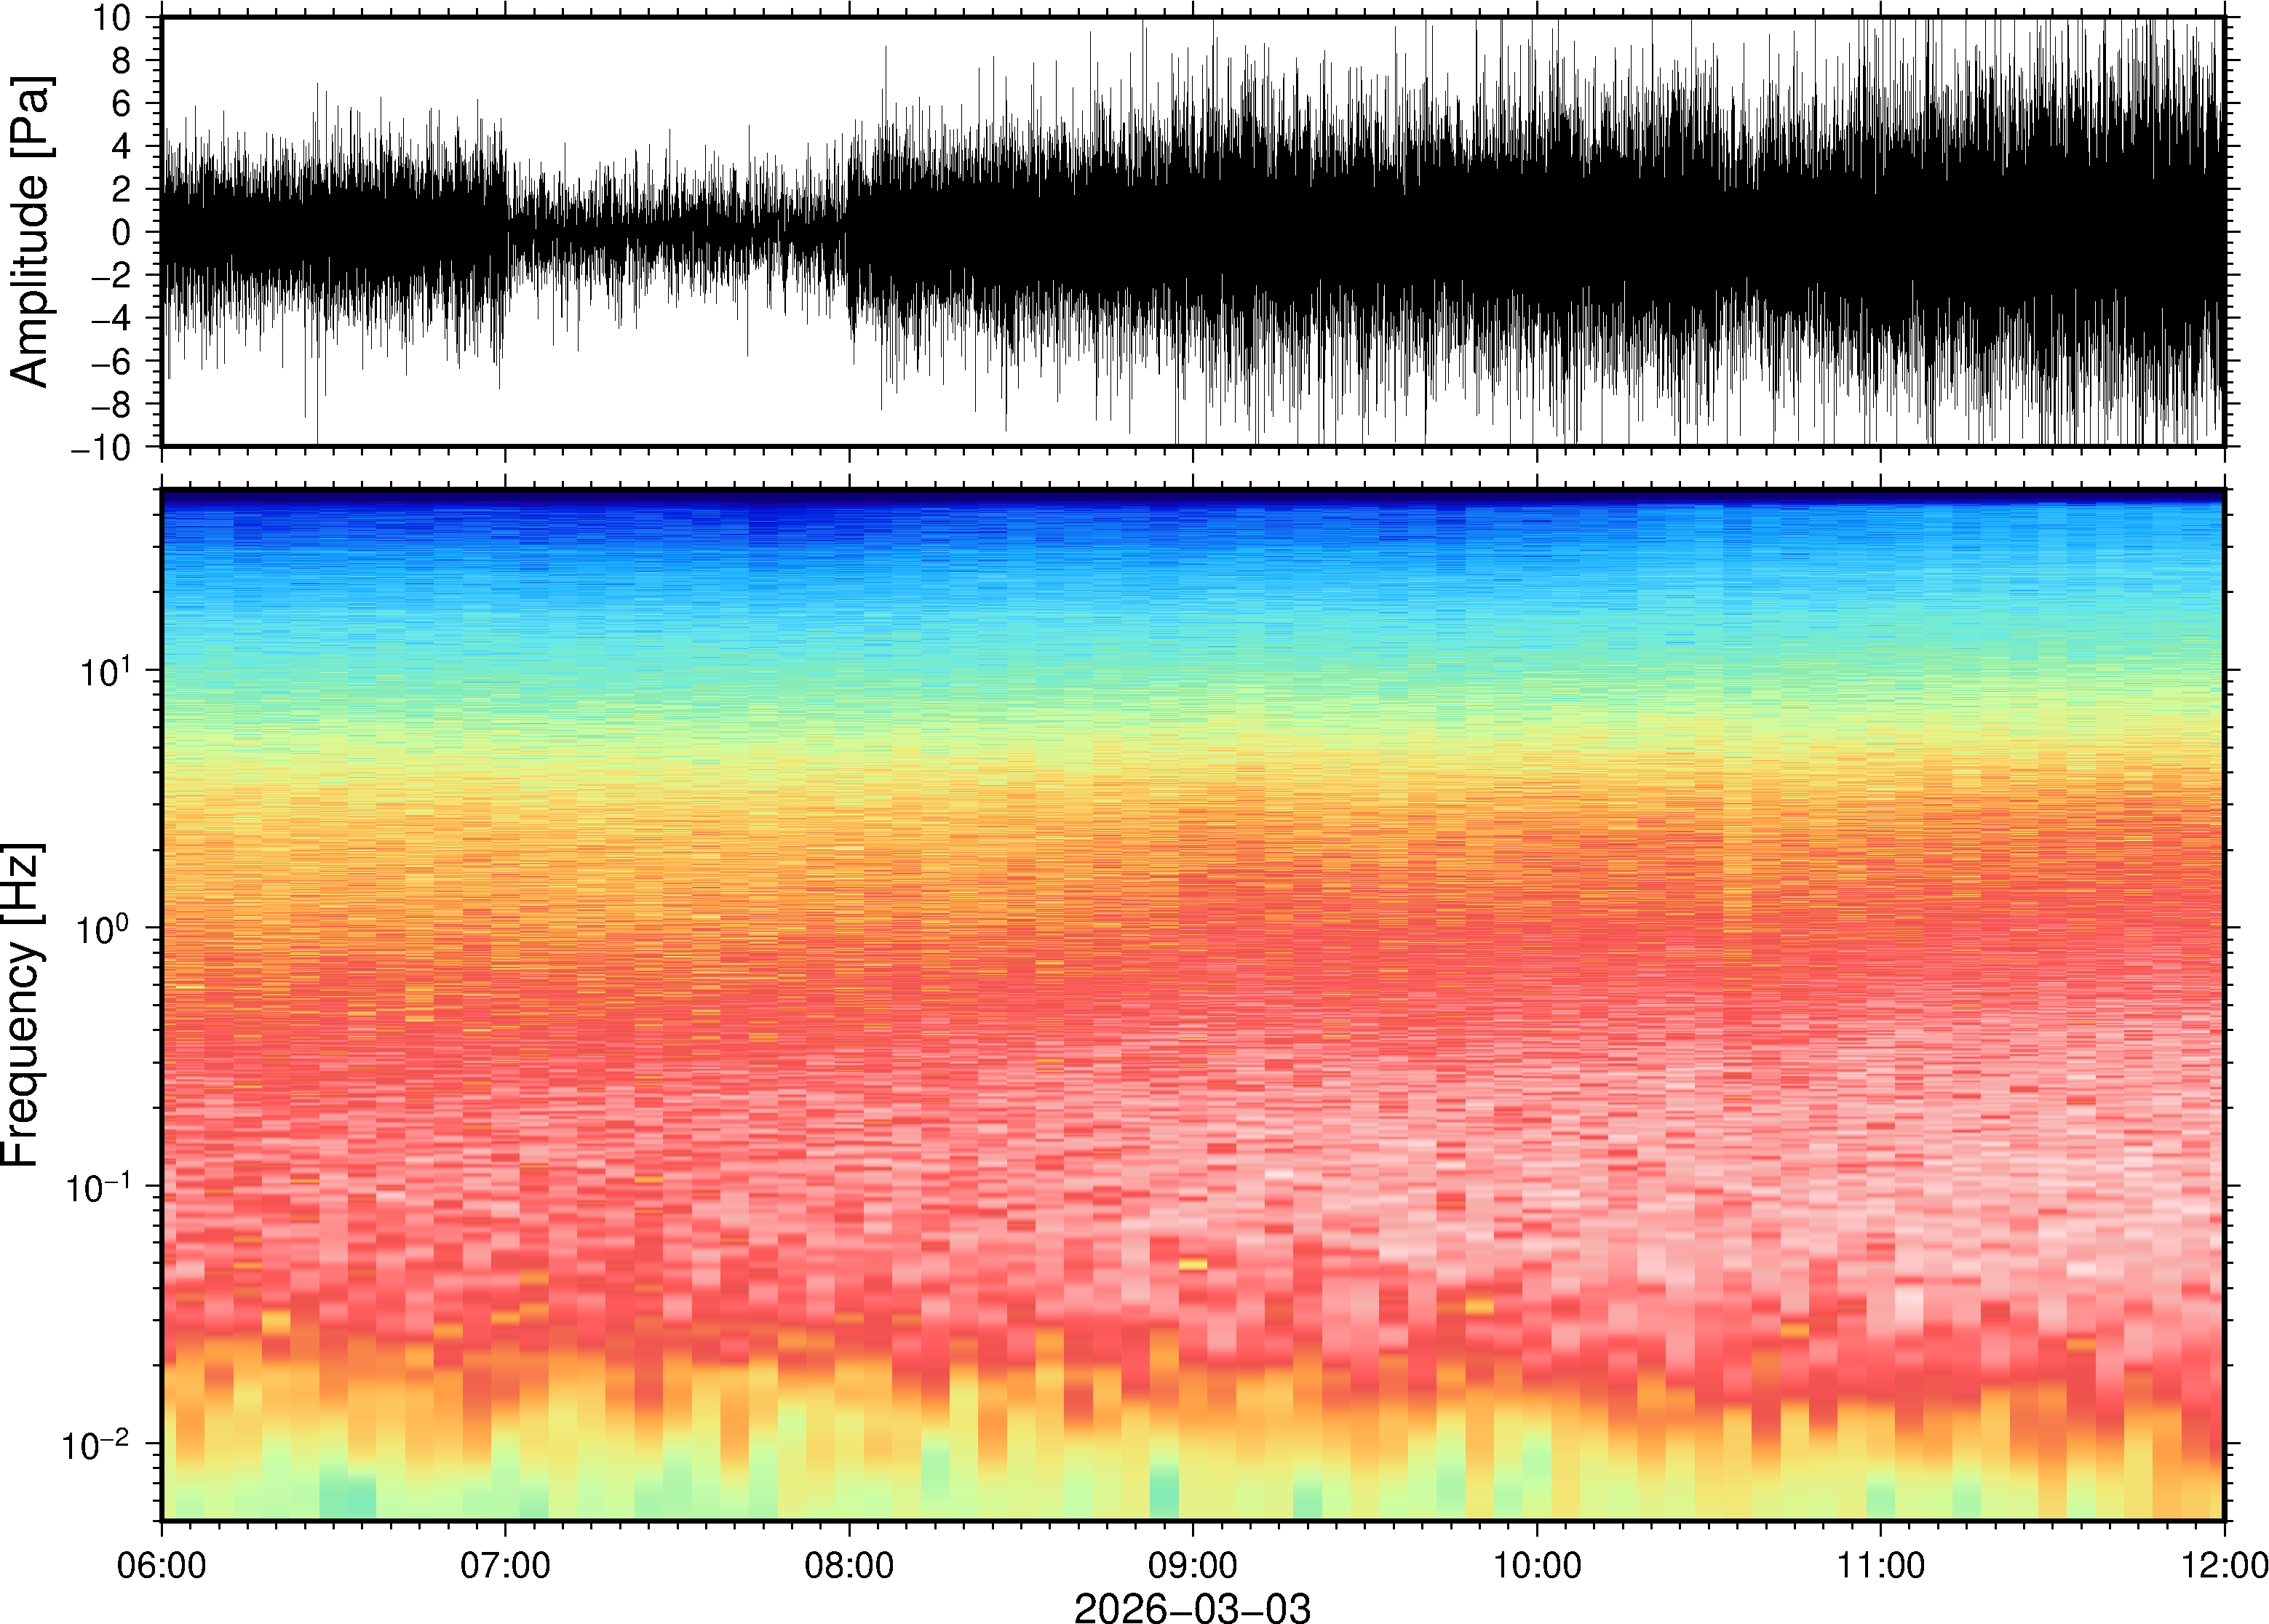Click the 12:00 time axis label
The height and width of the screenshot is (1624, 2269).
pyautogui.click(x=2224, y=1565)
